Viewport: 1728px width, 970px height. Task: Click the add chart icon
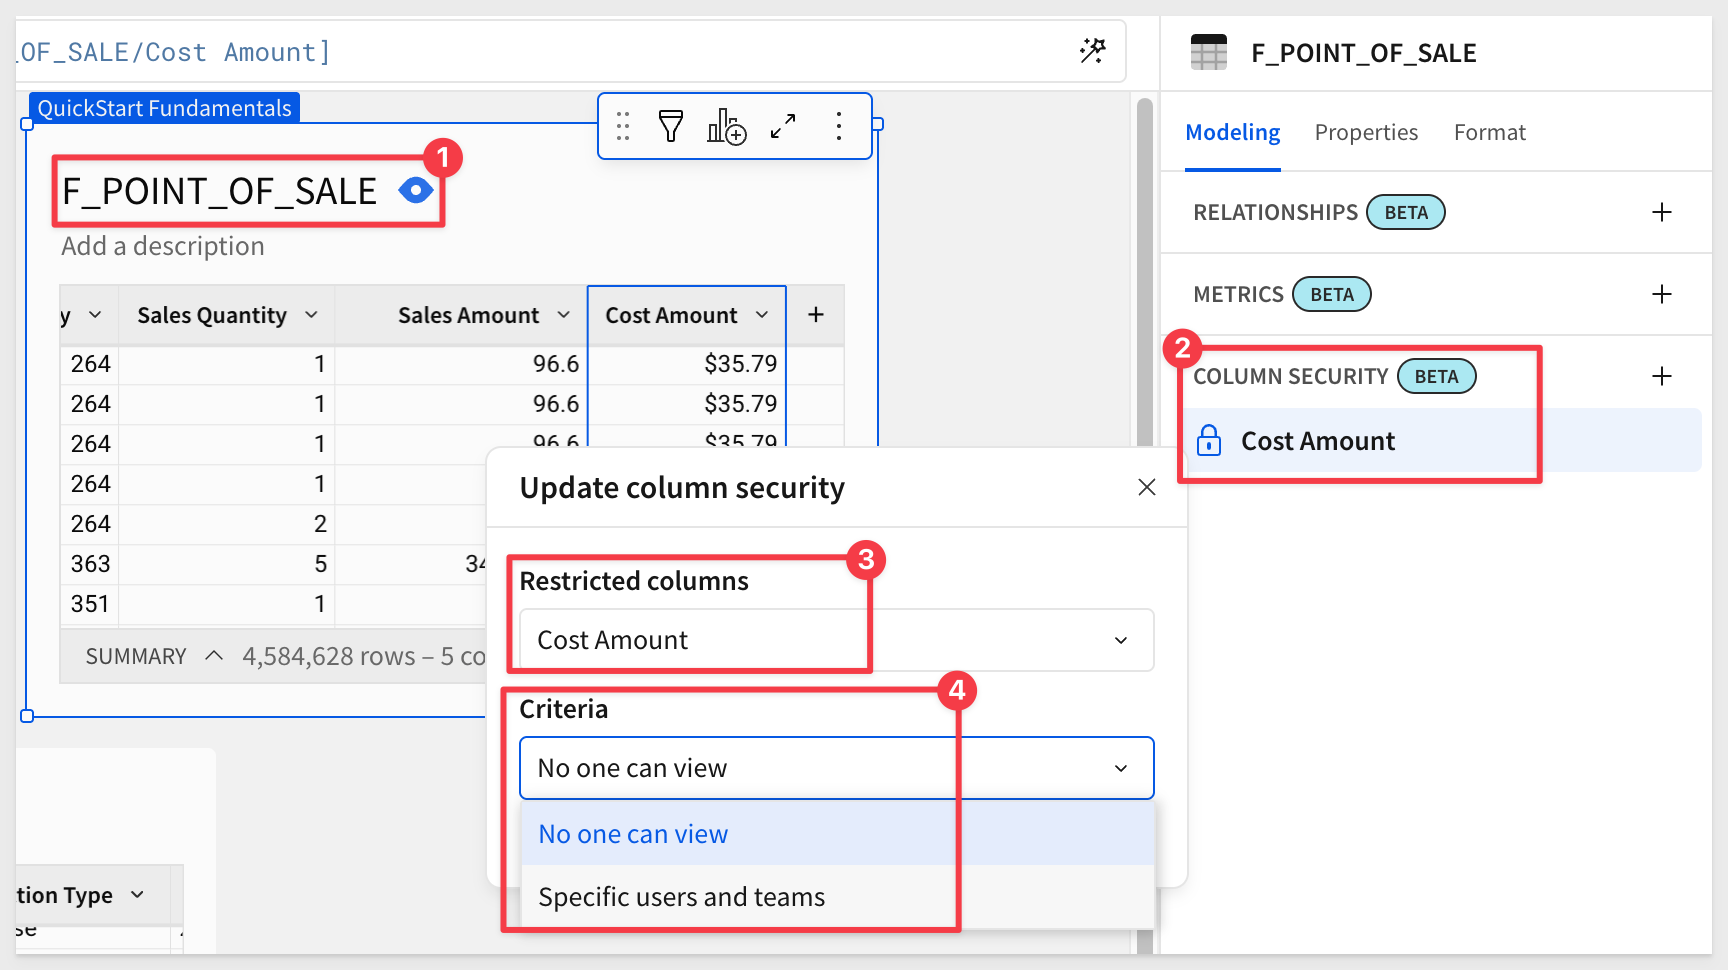point(727,126)
